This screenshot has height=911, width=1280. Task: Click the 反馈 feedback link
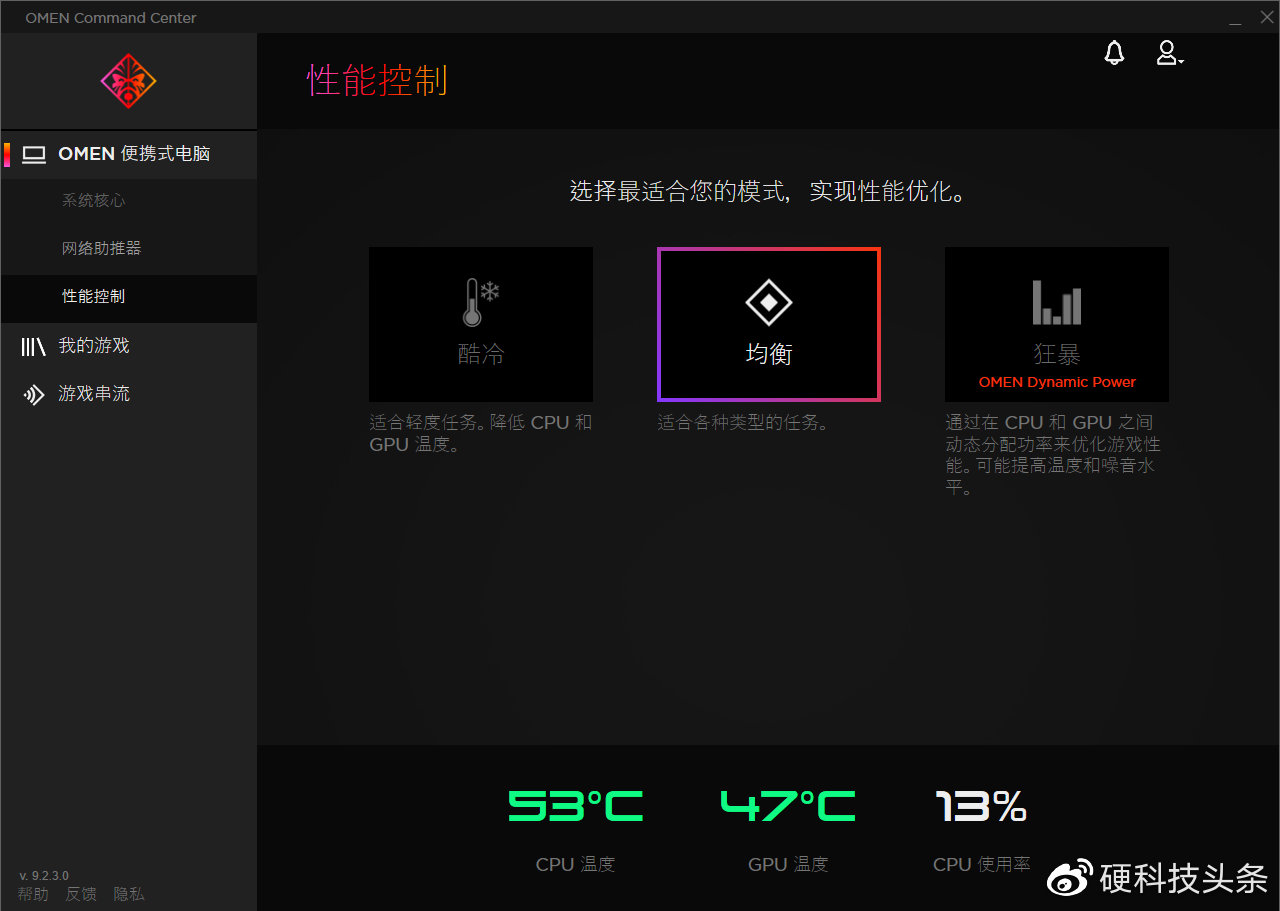81,893
